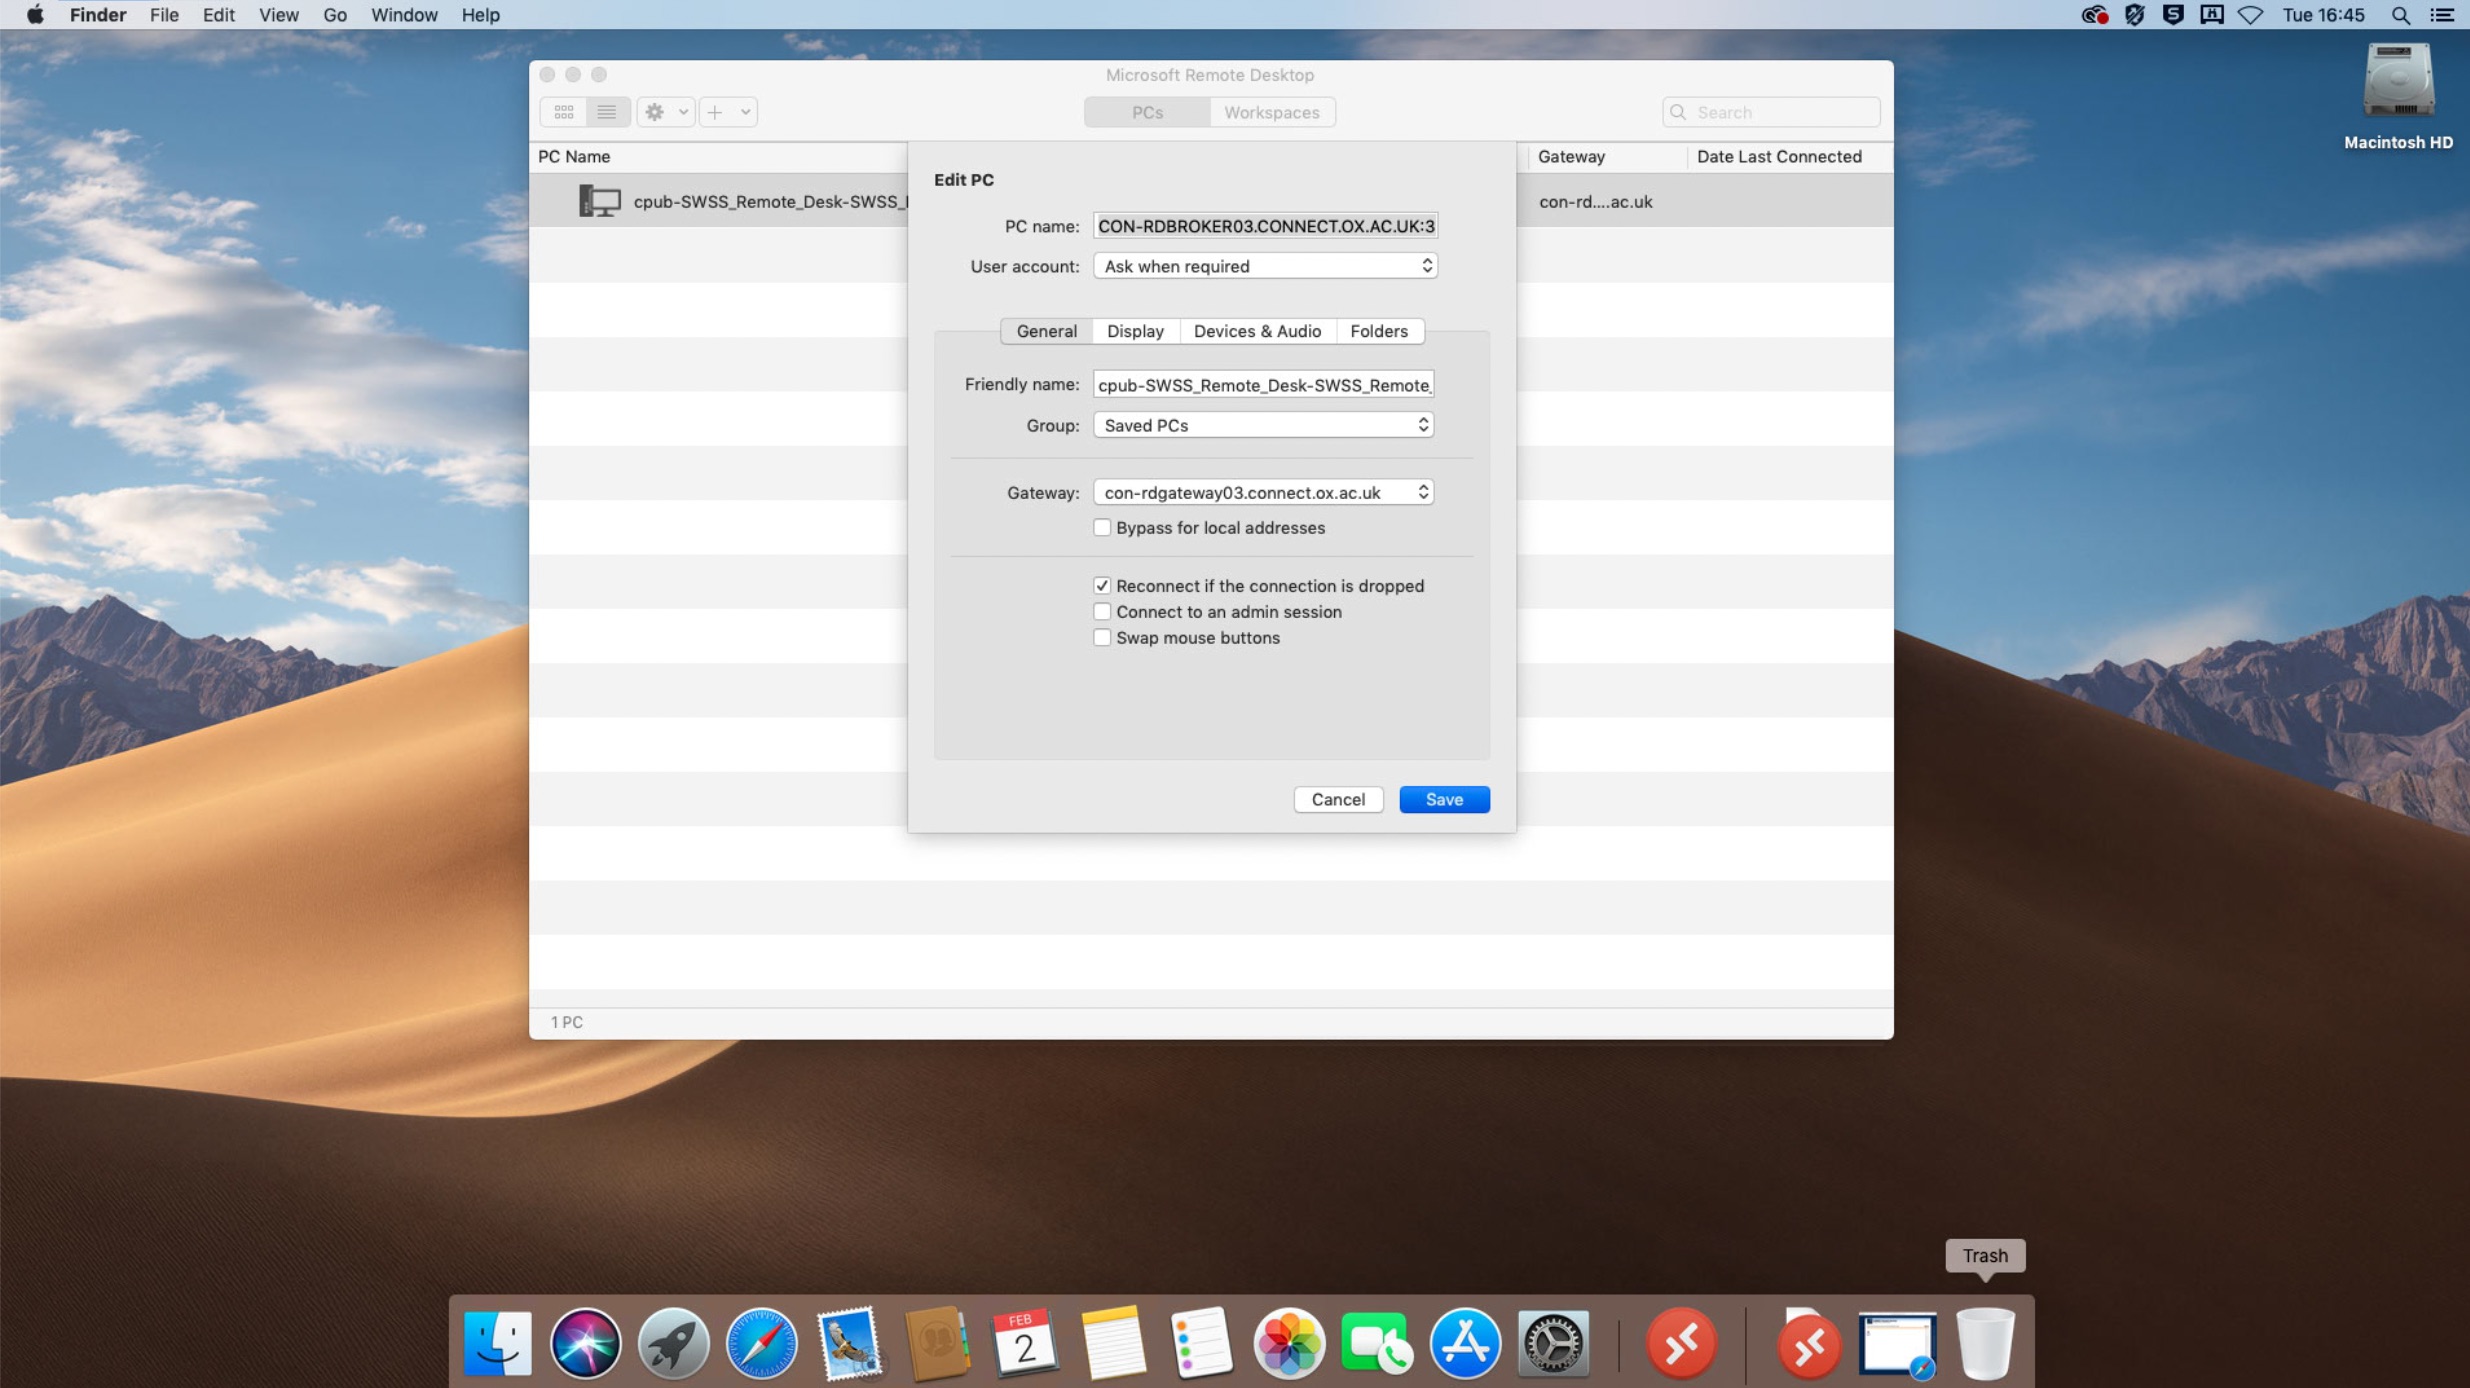Open minimized Safari window in Dock
Viewport: 2470px width, 1388px height.
tap(1897, 1345)
